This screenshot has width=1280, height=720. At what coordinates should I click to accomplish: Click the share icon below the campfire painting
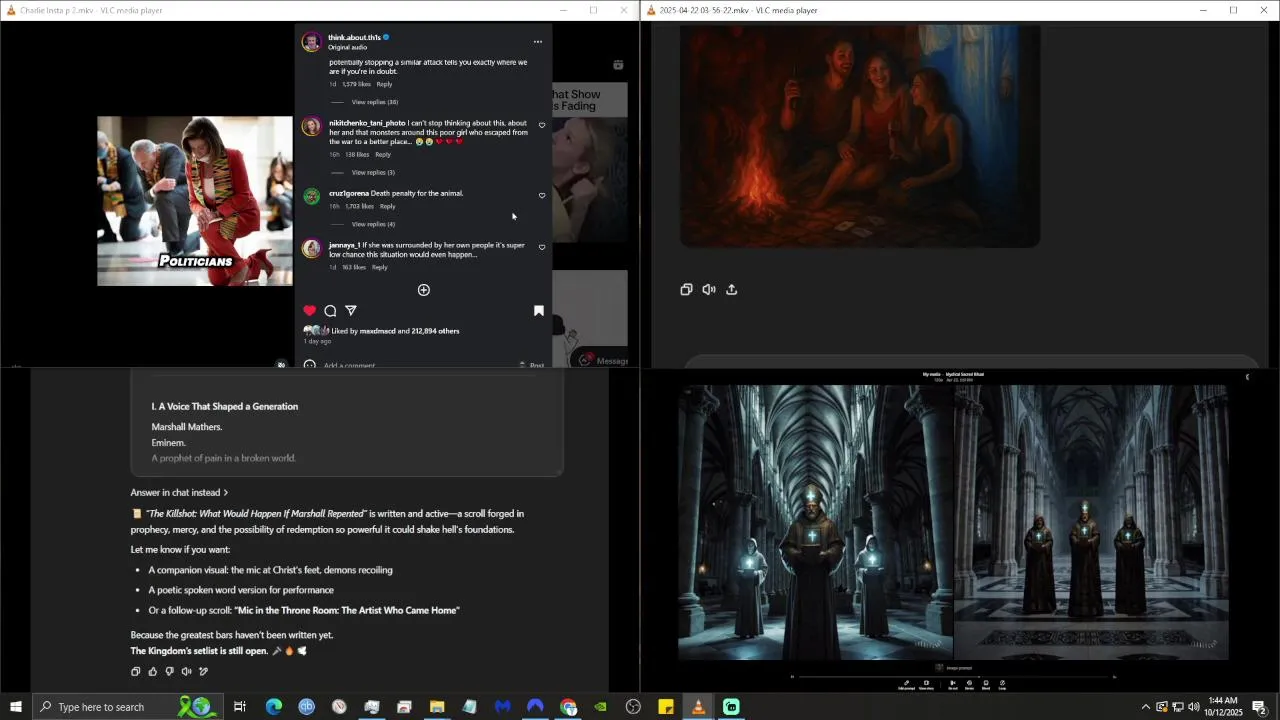(732, 290)
